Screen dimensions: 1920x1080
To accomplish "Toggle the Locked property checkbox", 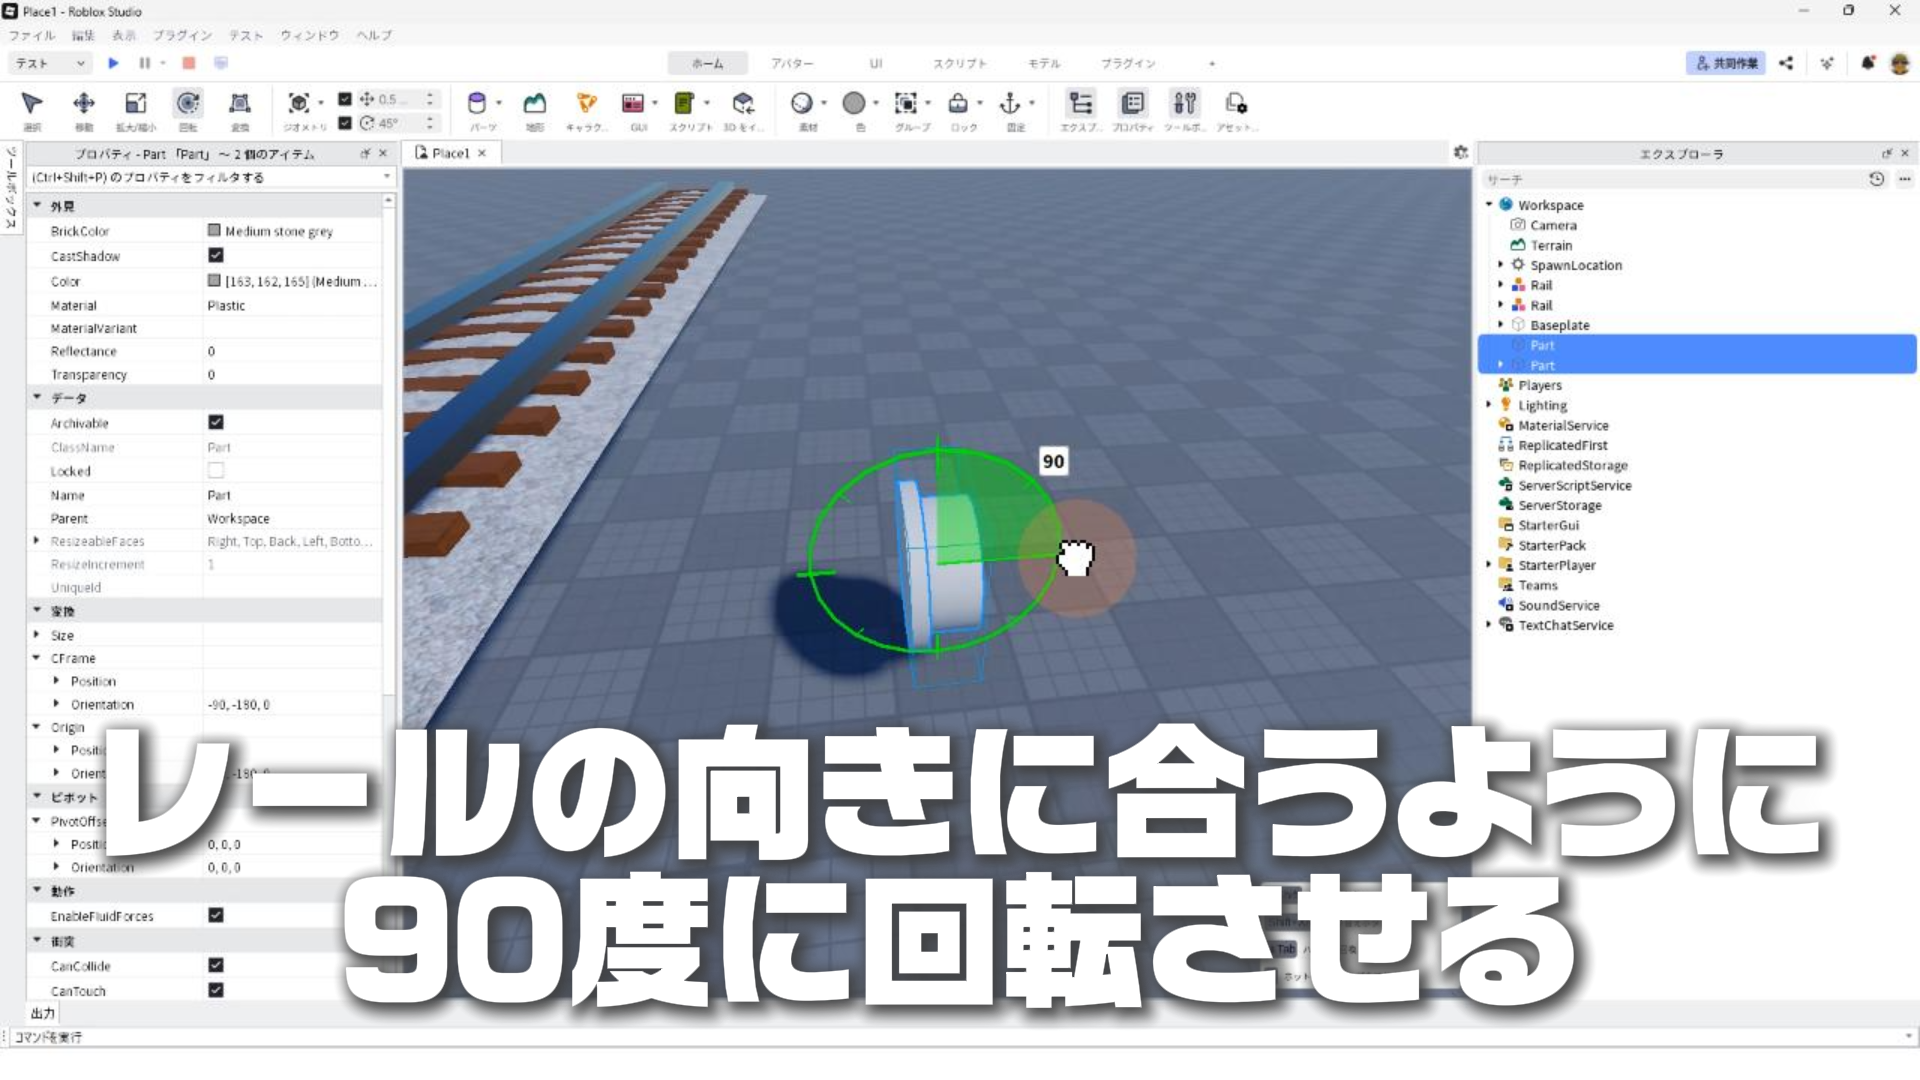I will pos(216,471).
